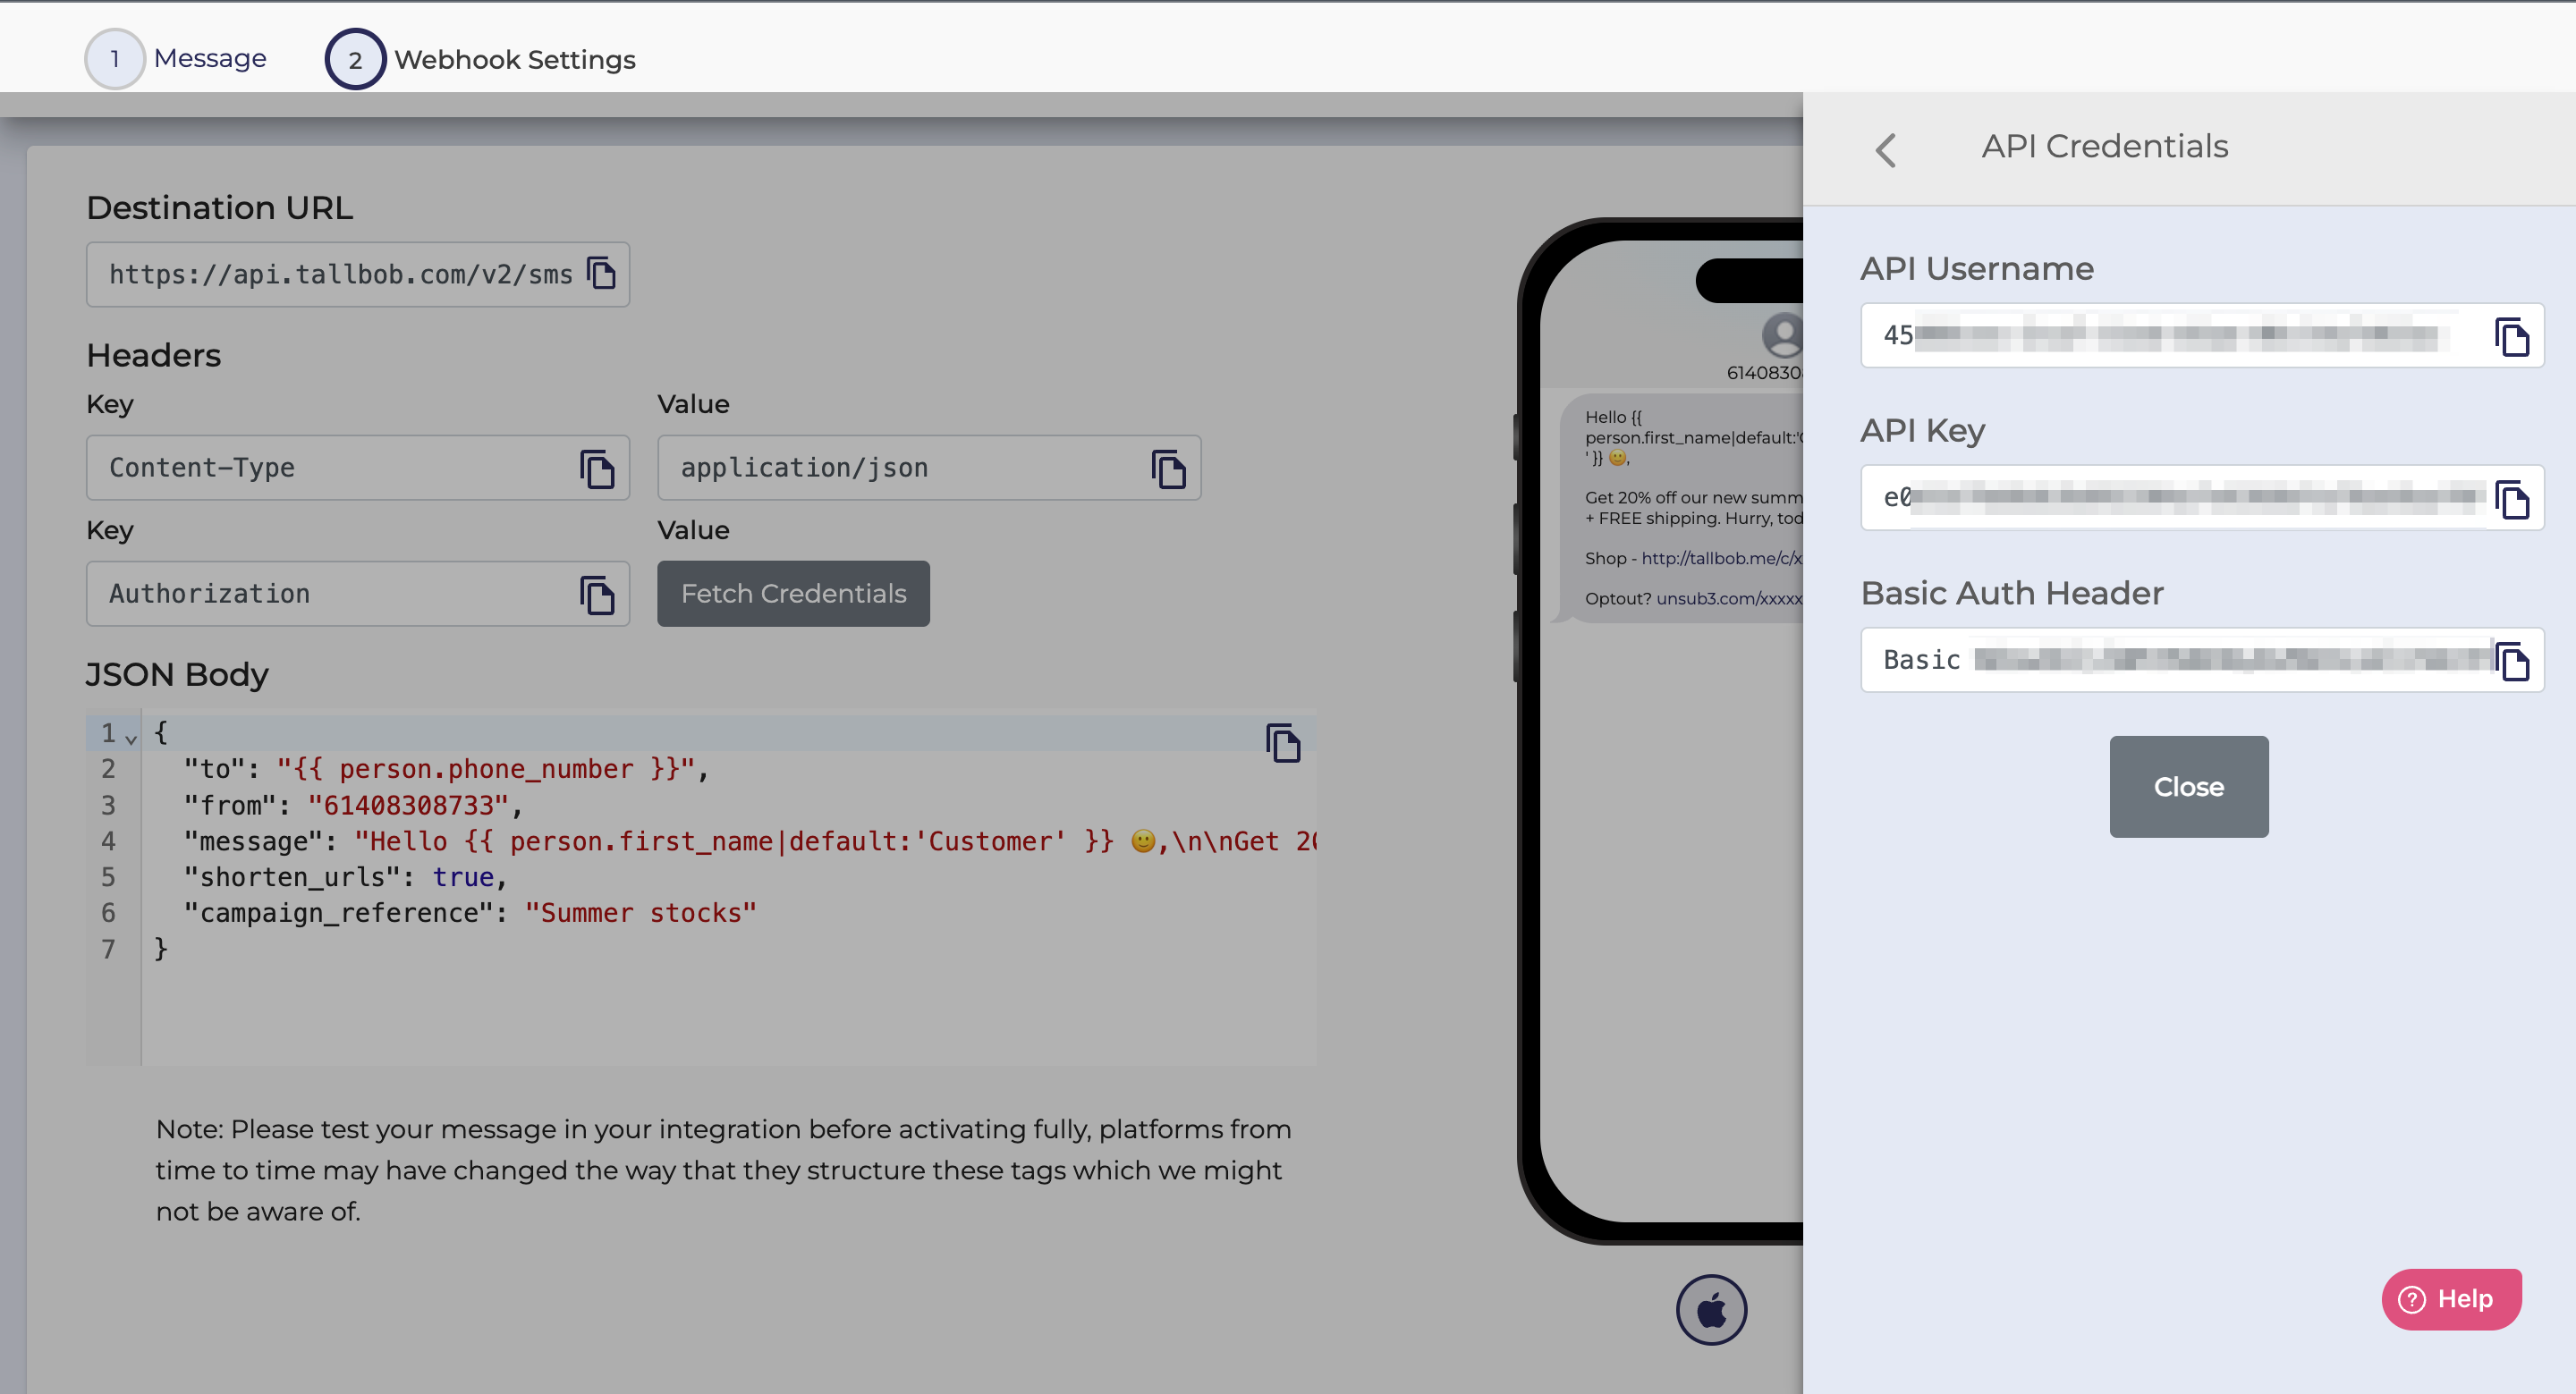
Task: Copy the application/json header value
Action: (x=1168, y=468)
